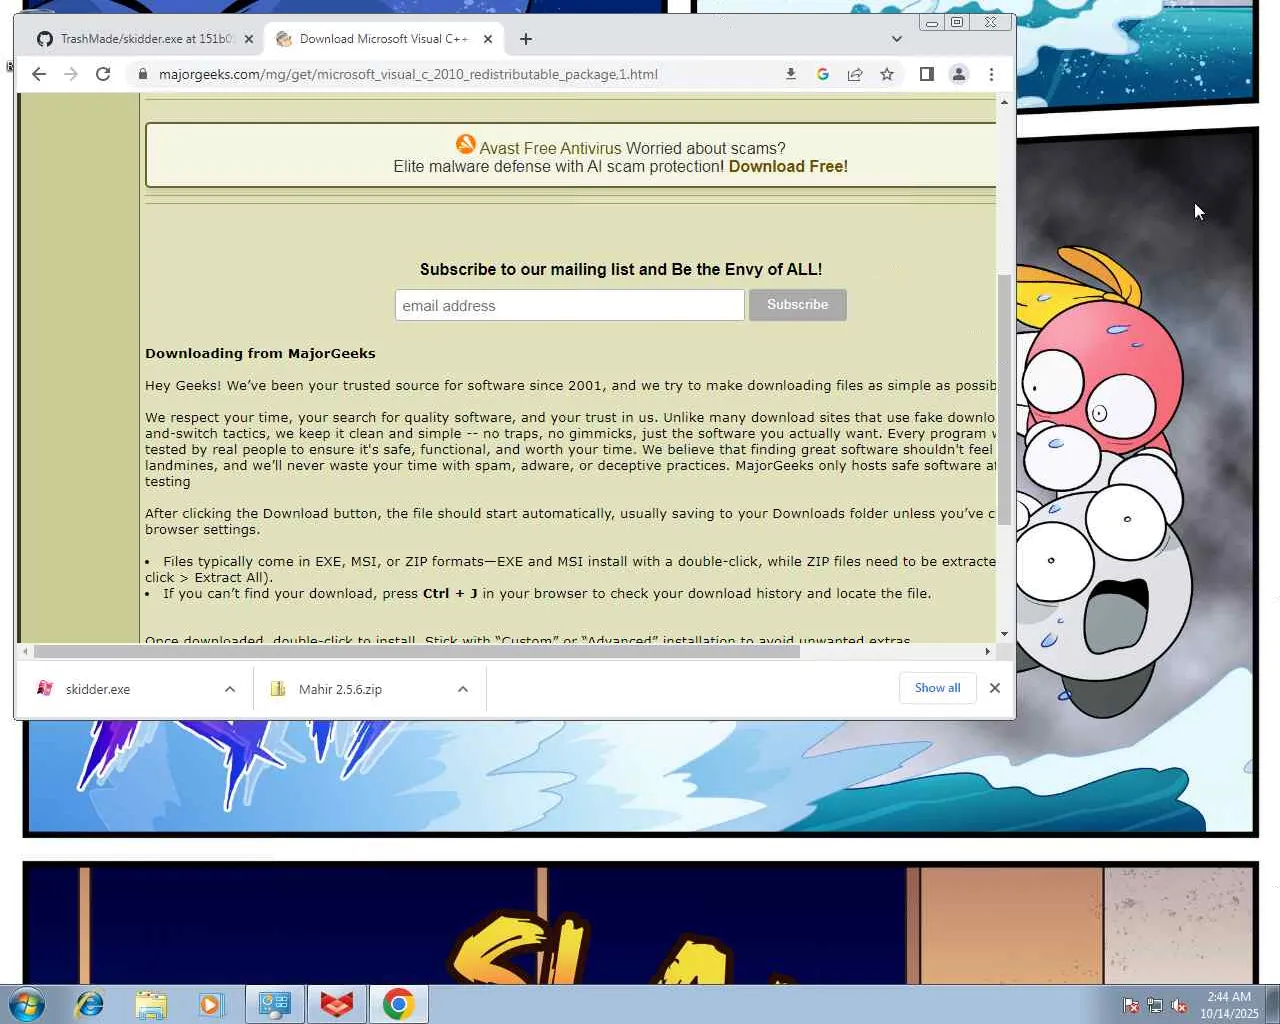Image resolution: width=1280 pixels, height=1024 pixels.
Task: Follow the Download Free! Avast link
Action: pyautogui.click(x=788, y=167)
